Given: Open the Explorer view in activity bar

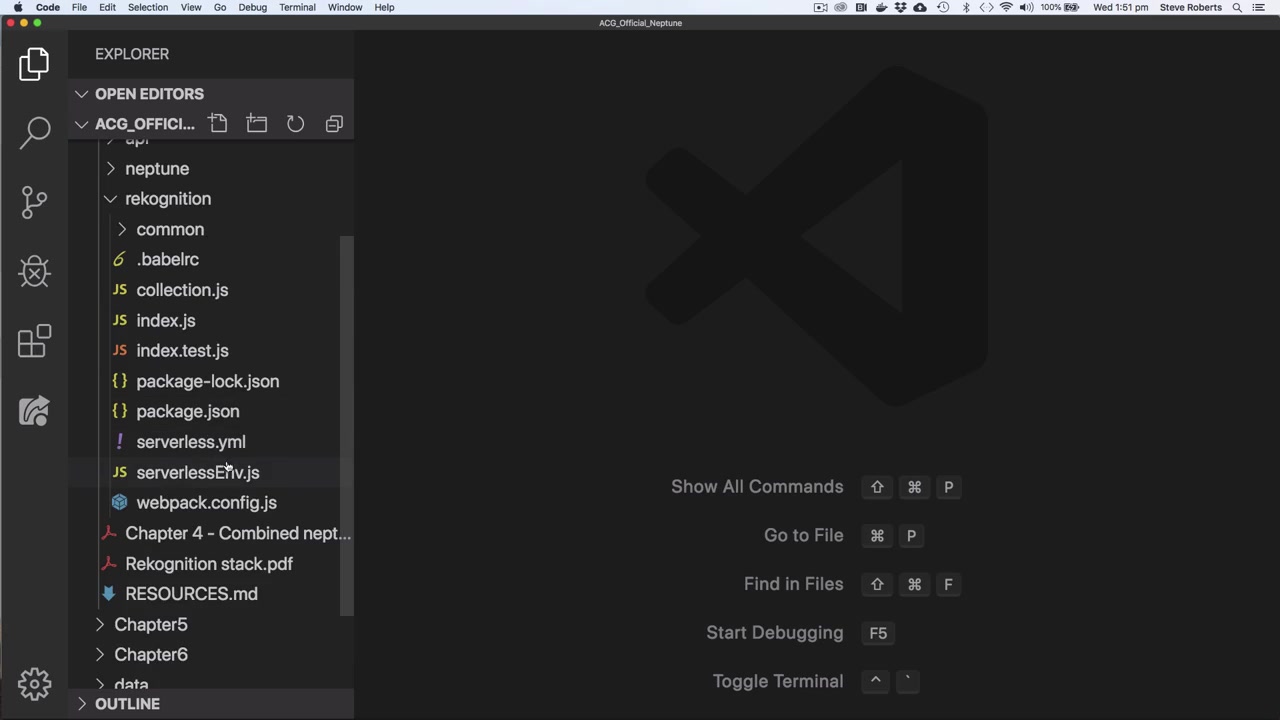Looking at the screenshot, I should [34, 64].
